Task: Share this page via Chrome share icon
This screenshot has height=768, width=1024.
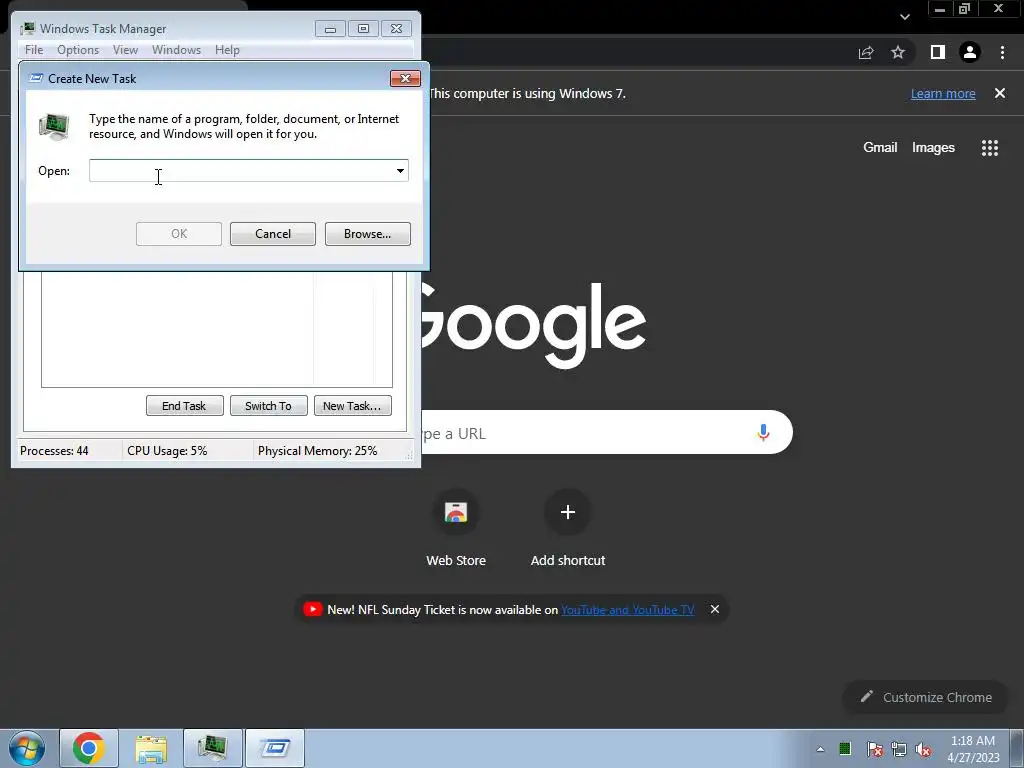Action: [x=866, y=53]
